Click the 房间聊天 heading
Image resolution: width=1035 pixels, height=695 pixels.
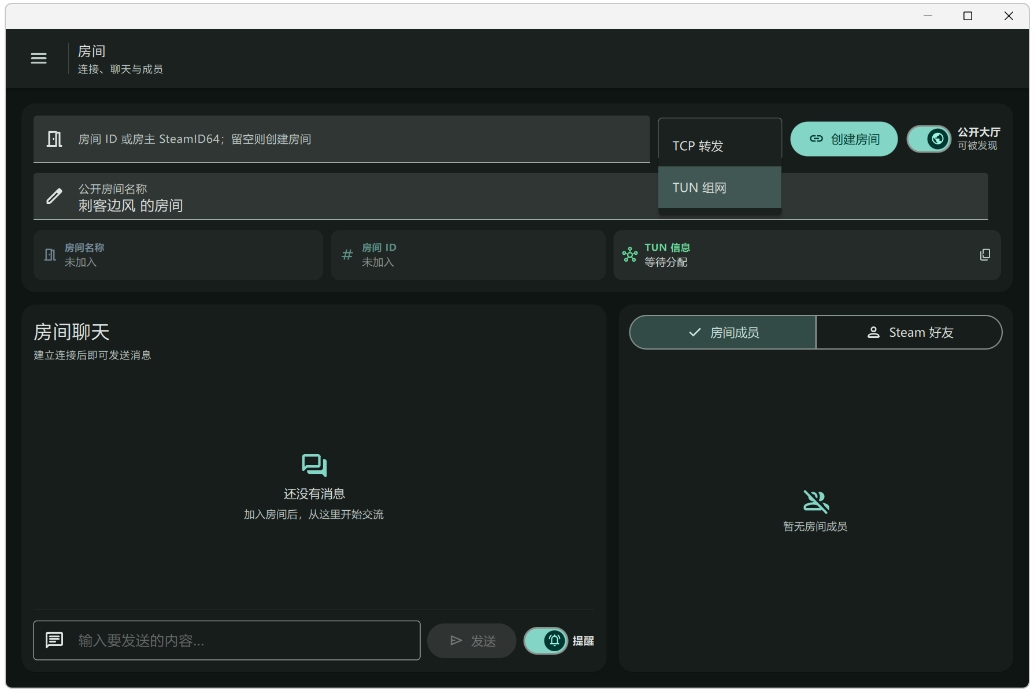71,332
